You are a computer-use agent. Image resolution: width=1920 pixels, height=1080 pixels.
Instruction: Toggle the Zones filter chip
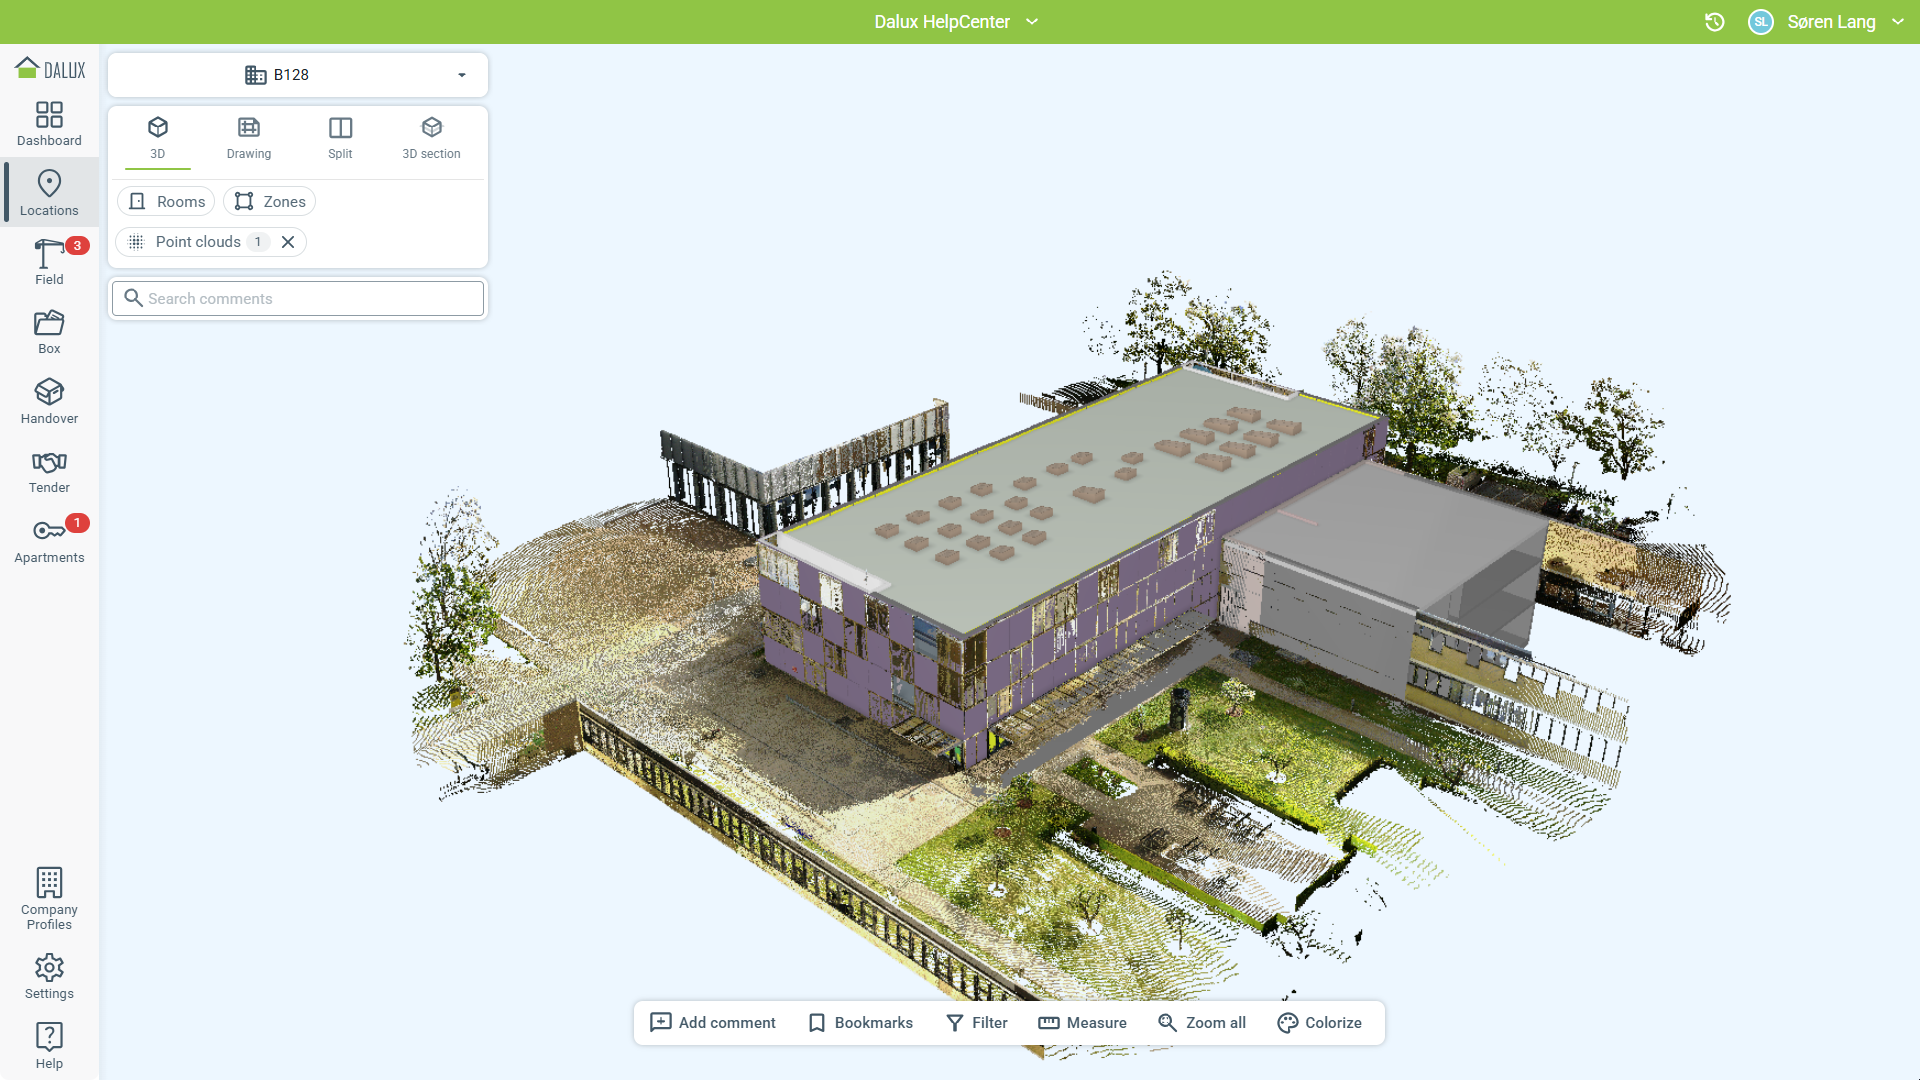270,202
